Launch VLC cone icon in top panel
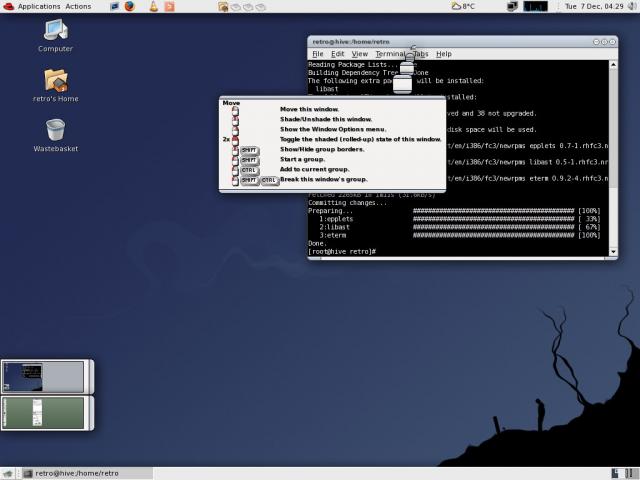 pyautogui.click(x=153, y=6)
